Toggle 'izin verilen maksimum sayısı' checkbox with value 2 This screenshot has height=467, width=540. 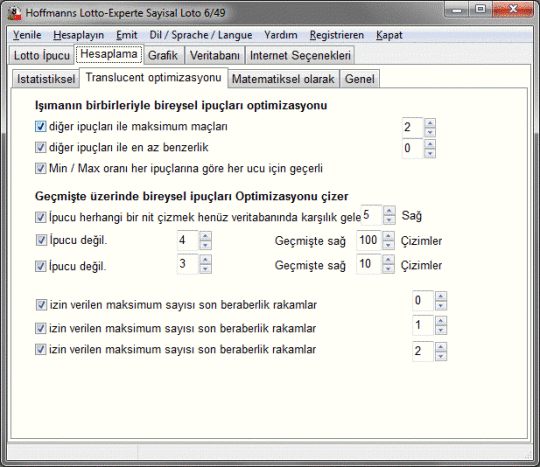tap(40, 350)
